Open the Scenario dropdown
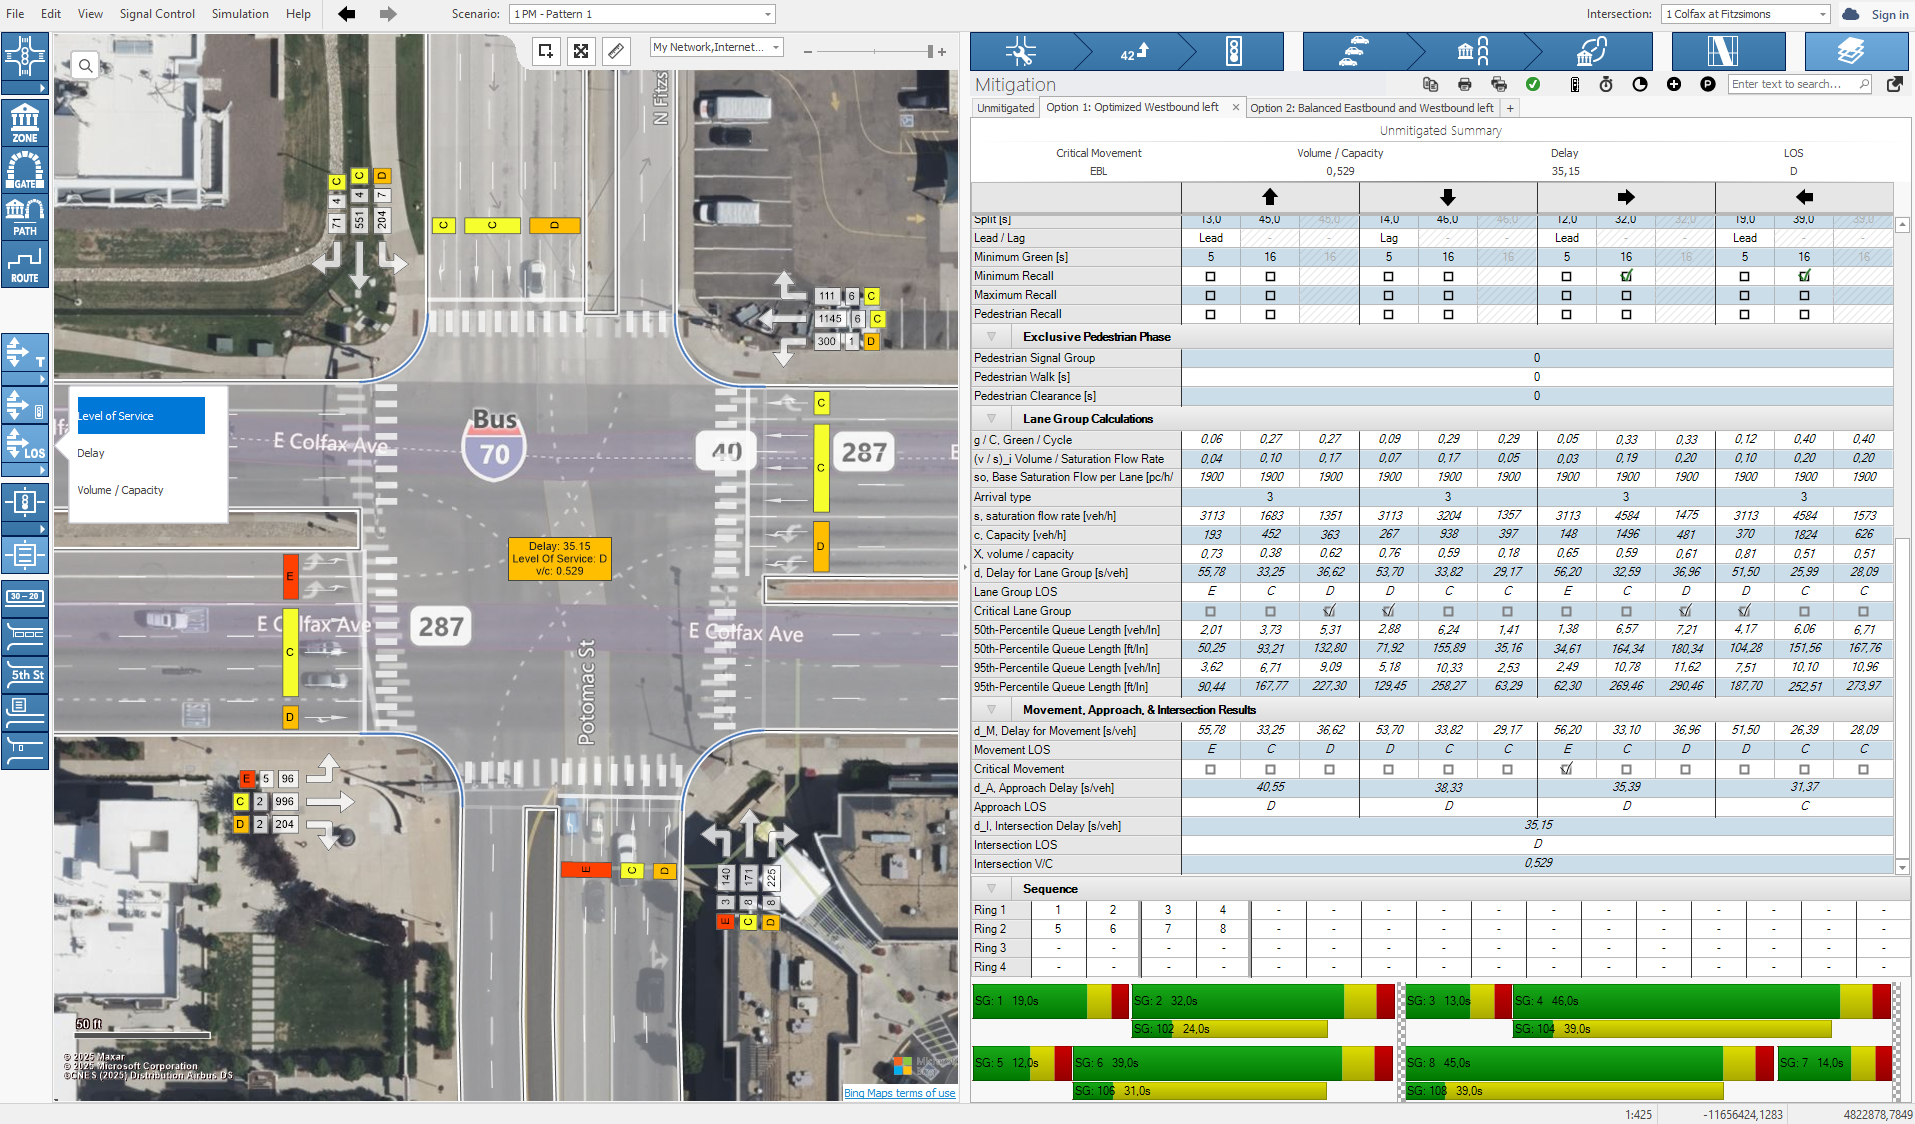The width and height of the screenshot is (1915, 1124). [x=642, y=14]
